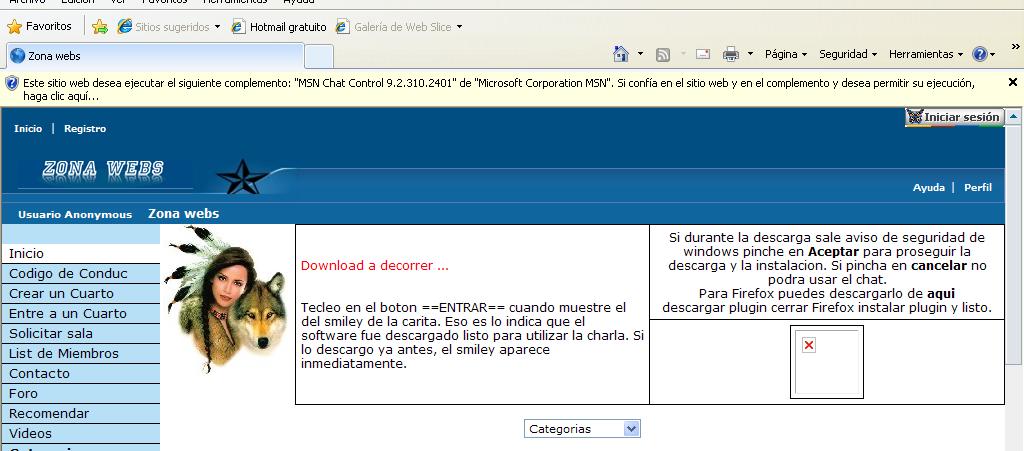Expand the home button dropdown arrow
The image size is (1024, 451).
coord(641,54)
